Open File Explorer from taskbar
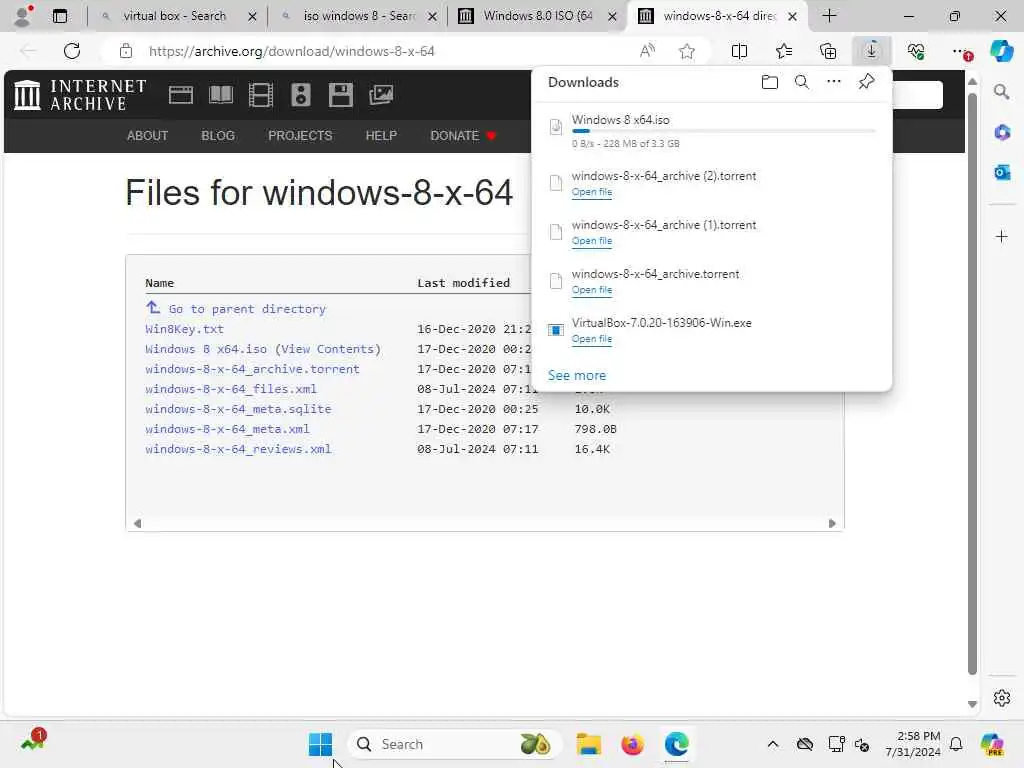 tap(588, 744)
